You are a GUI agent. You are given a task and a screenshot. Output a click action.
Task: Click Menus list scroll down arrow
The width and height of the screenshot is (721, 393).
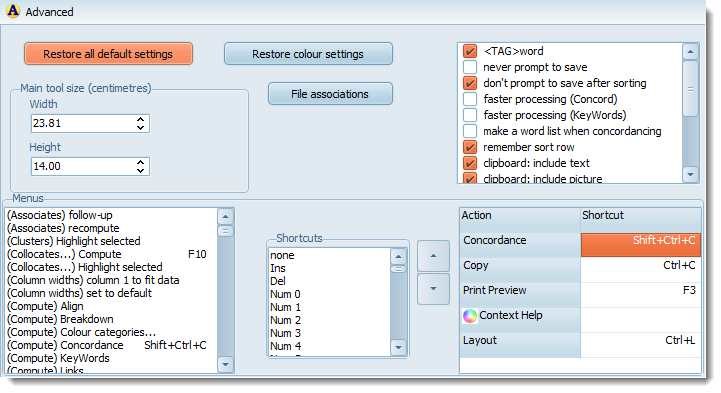click(x=225, y=365)
